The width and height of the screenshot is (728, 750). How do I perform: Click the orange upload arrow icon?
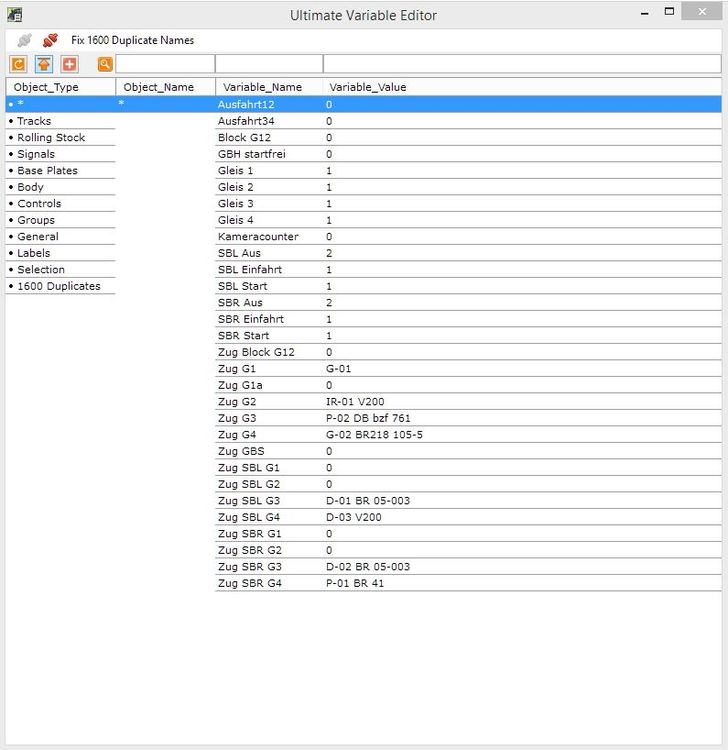44,64
